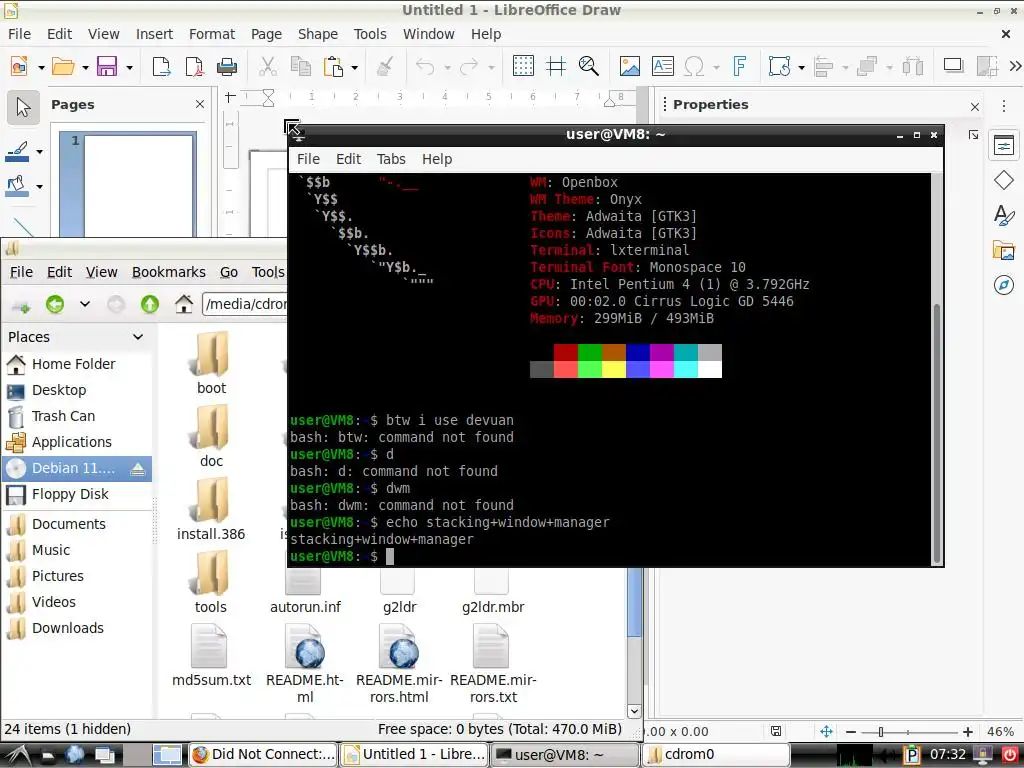Click zoom in plus in Draw status bar
The width and height of the screenshot is (1024, 768).
pyautogui.click(x=967, y=732)
